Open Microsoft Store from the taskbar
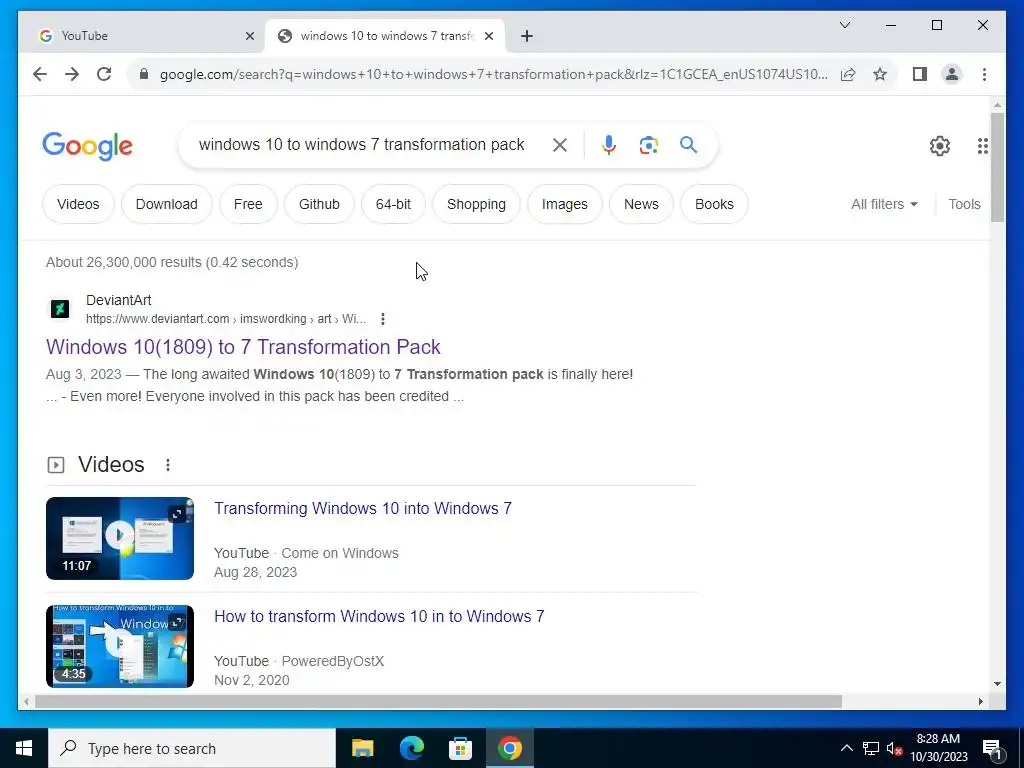1024x768 pixels. [460, 748]
